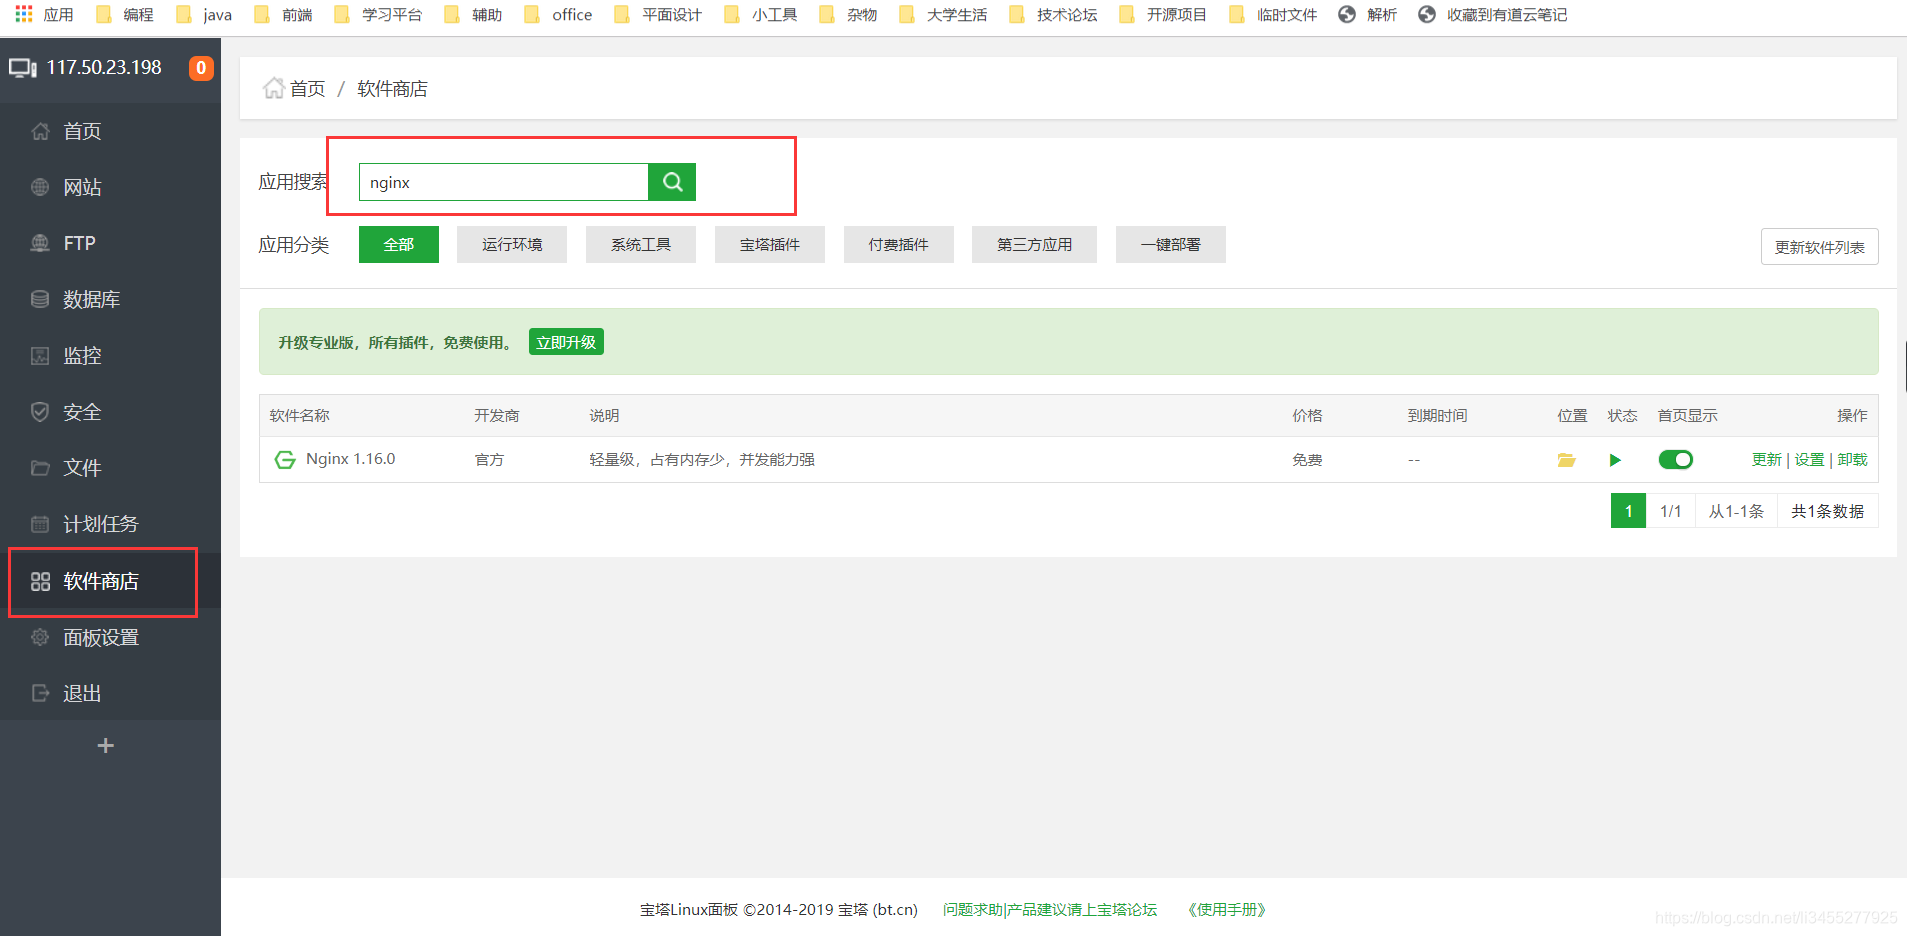Open the java bookmark folder
1907x936 pixels.
204,15
